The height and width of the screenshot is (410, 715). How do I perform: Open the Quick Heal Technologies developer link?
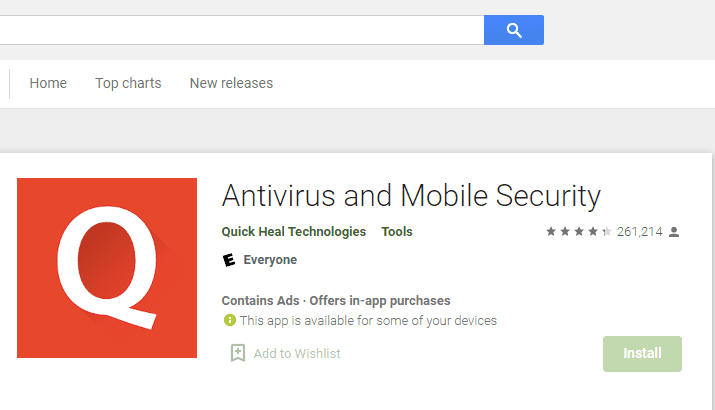(x=294, y=232)
